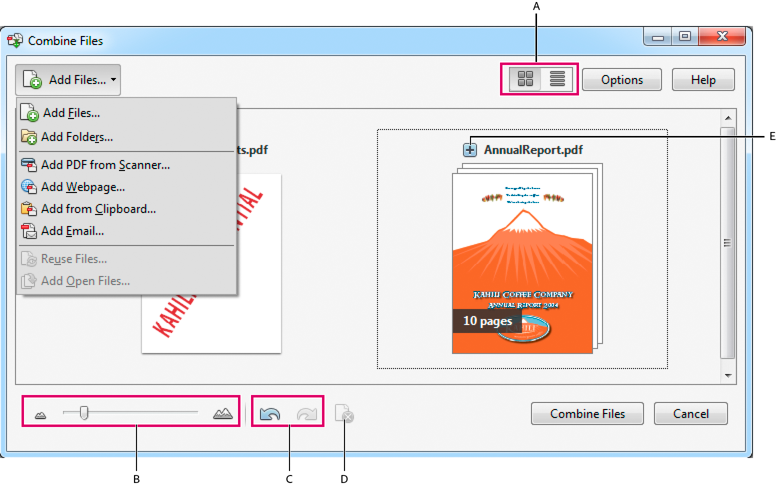This screenshot has width=776, height=486.
Task: Open the Add Files dropdown button
Action: point(68,80)
